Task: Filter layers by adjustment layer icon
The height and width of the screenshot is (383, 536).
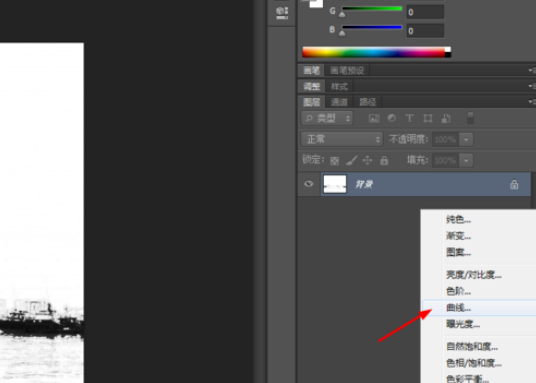Action: tap(392, 118)
